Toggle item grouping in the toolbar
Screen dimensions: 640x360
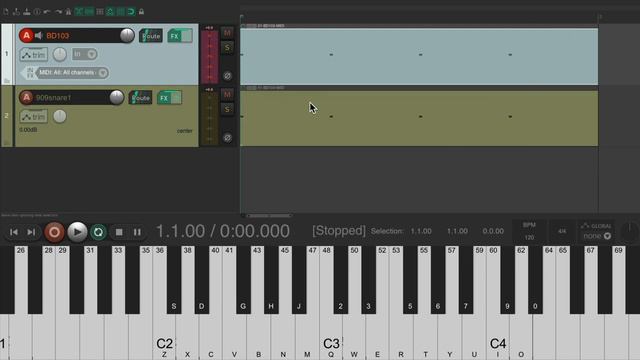point(89,12)
